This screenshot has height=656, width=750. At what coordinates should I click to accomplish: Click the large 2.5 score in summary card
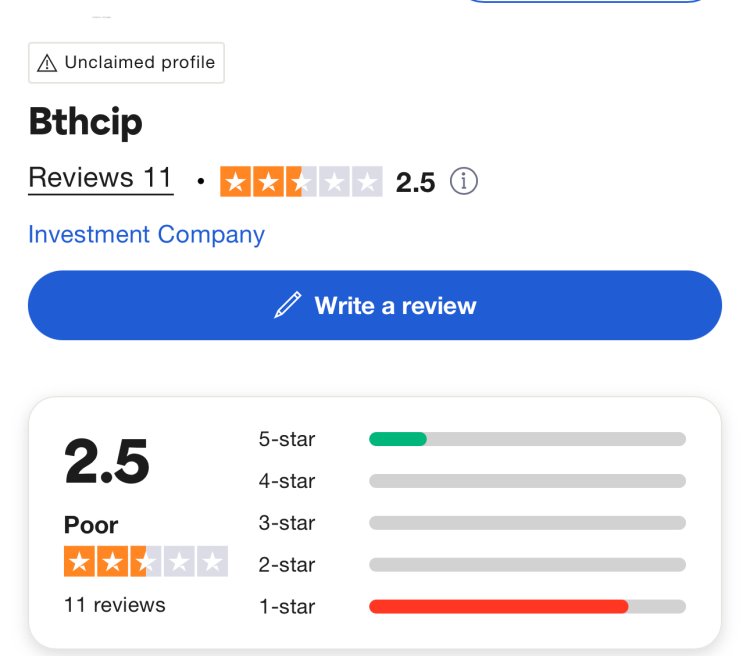tap(107, 461)
